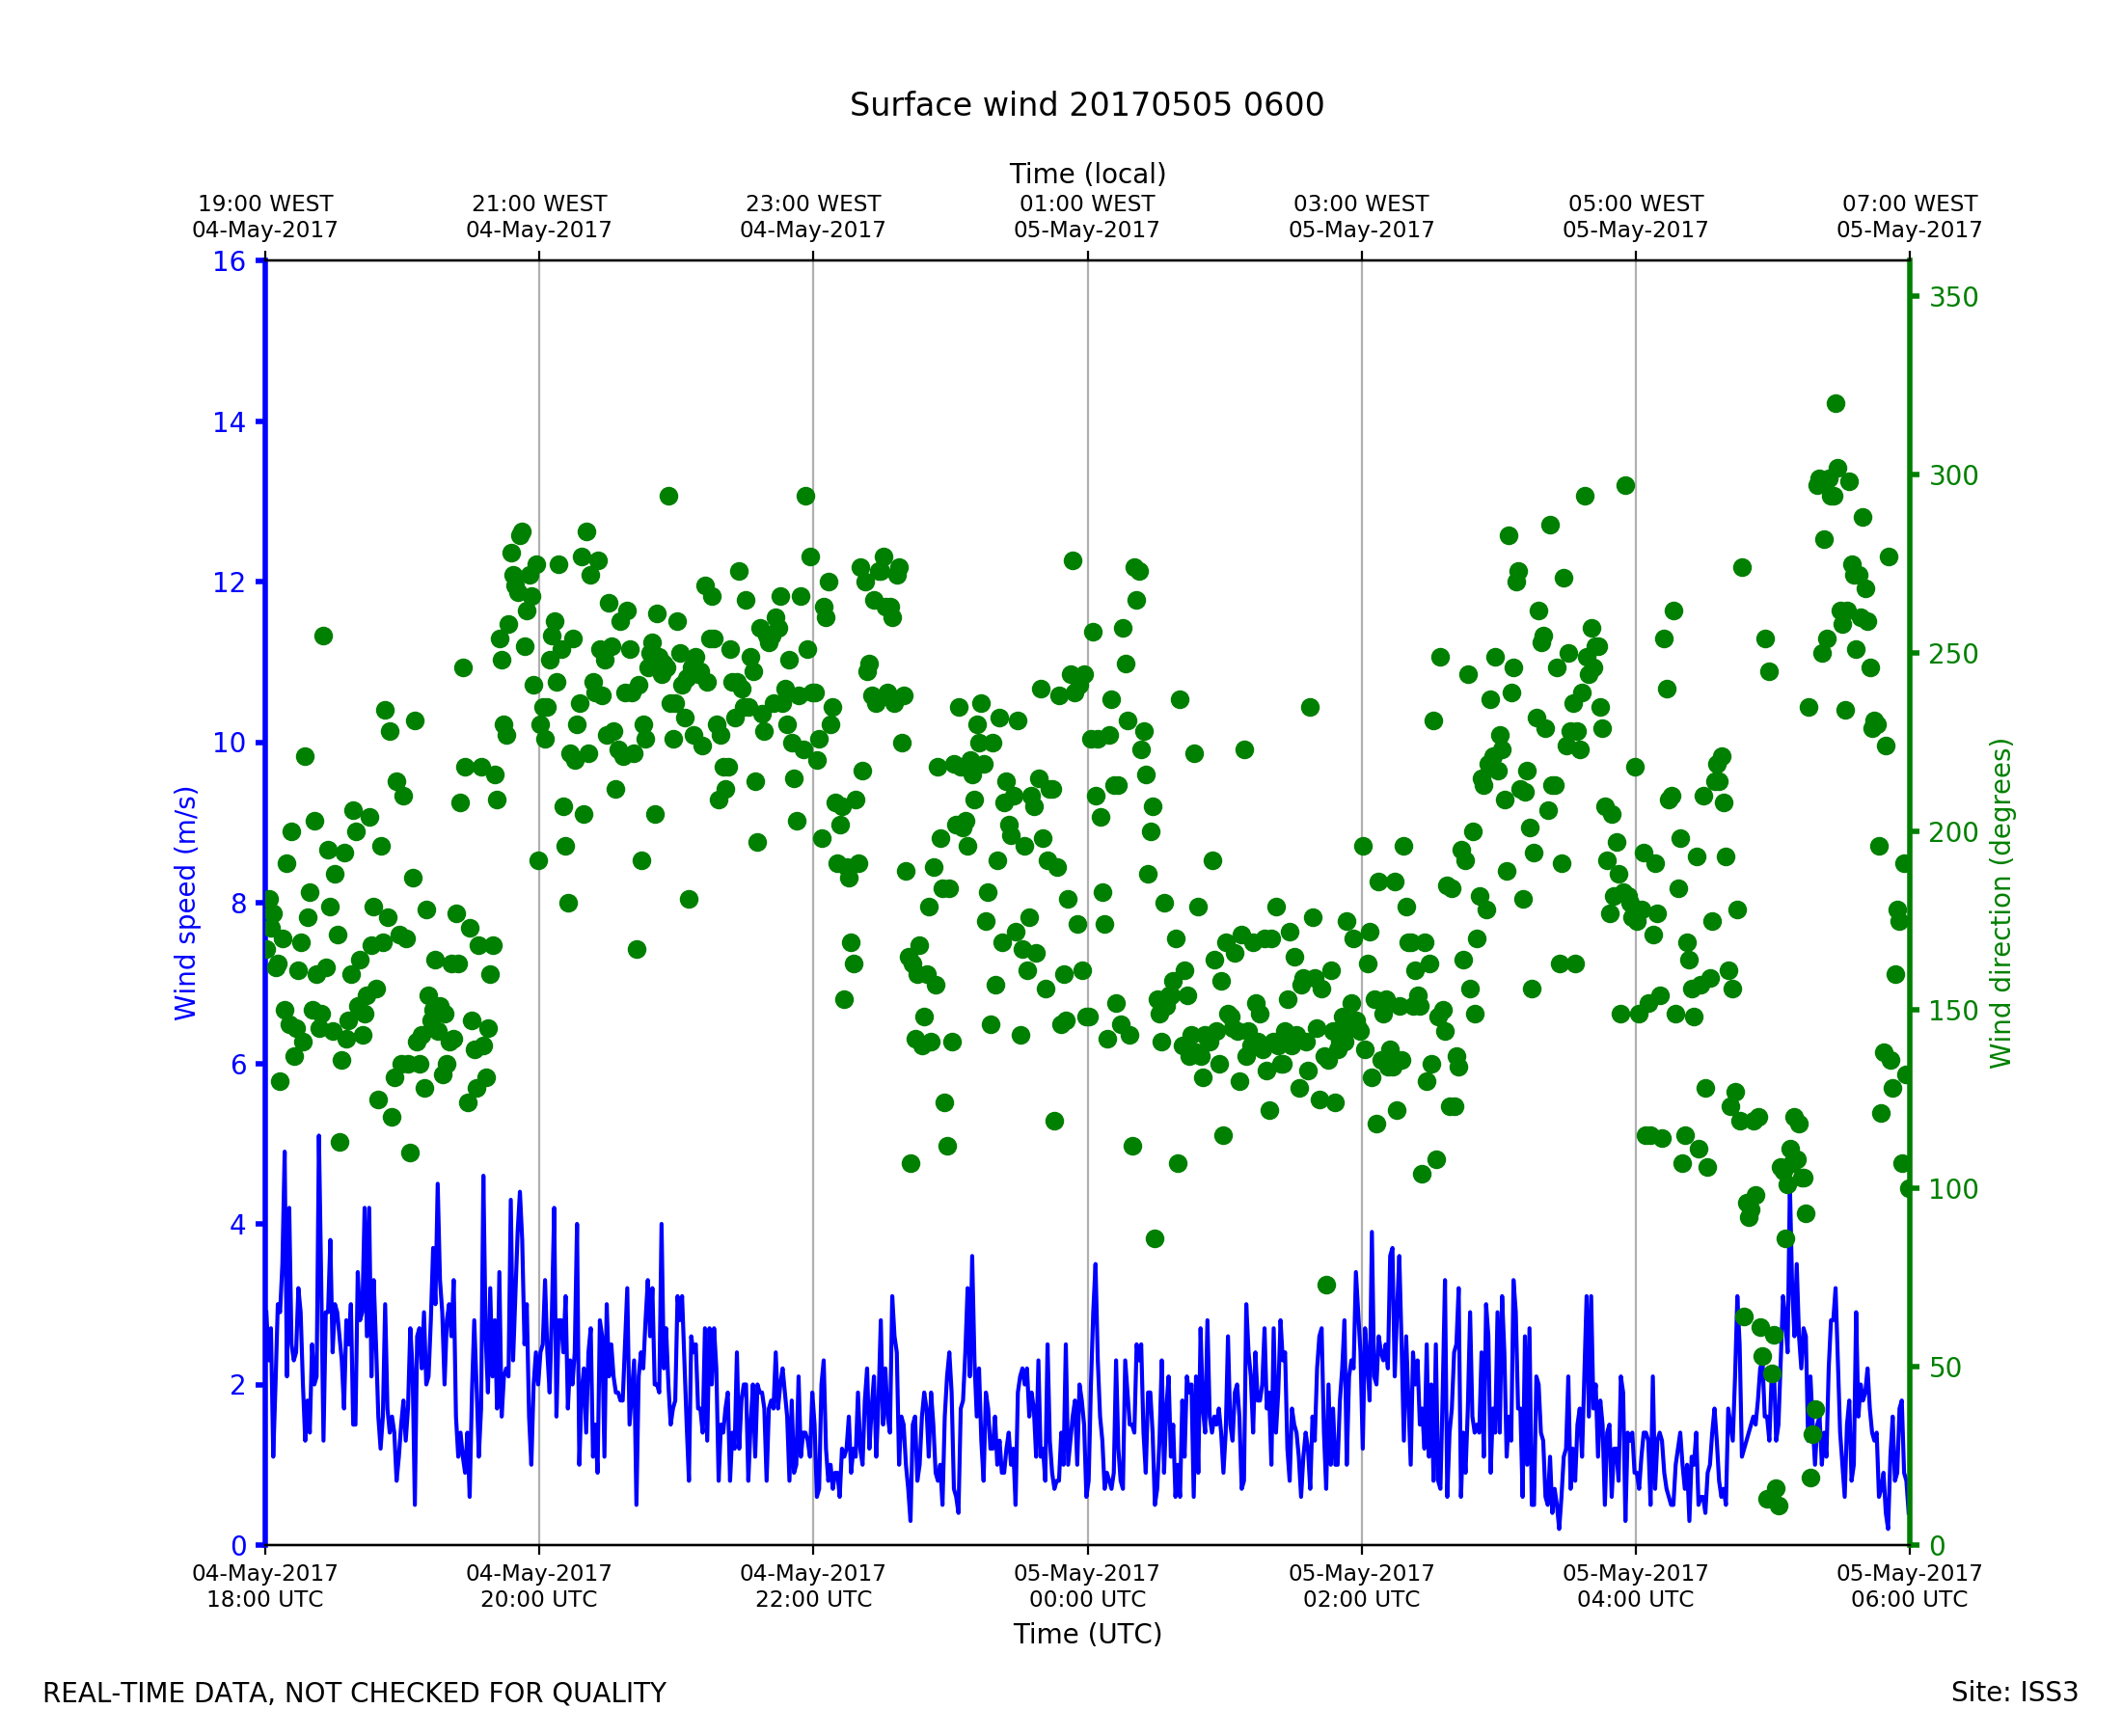The image size is (2122, 1736).
Task: Click the green '200' wind direction tick
Action: pyautogui.click(x=1953, y=833)
